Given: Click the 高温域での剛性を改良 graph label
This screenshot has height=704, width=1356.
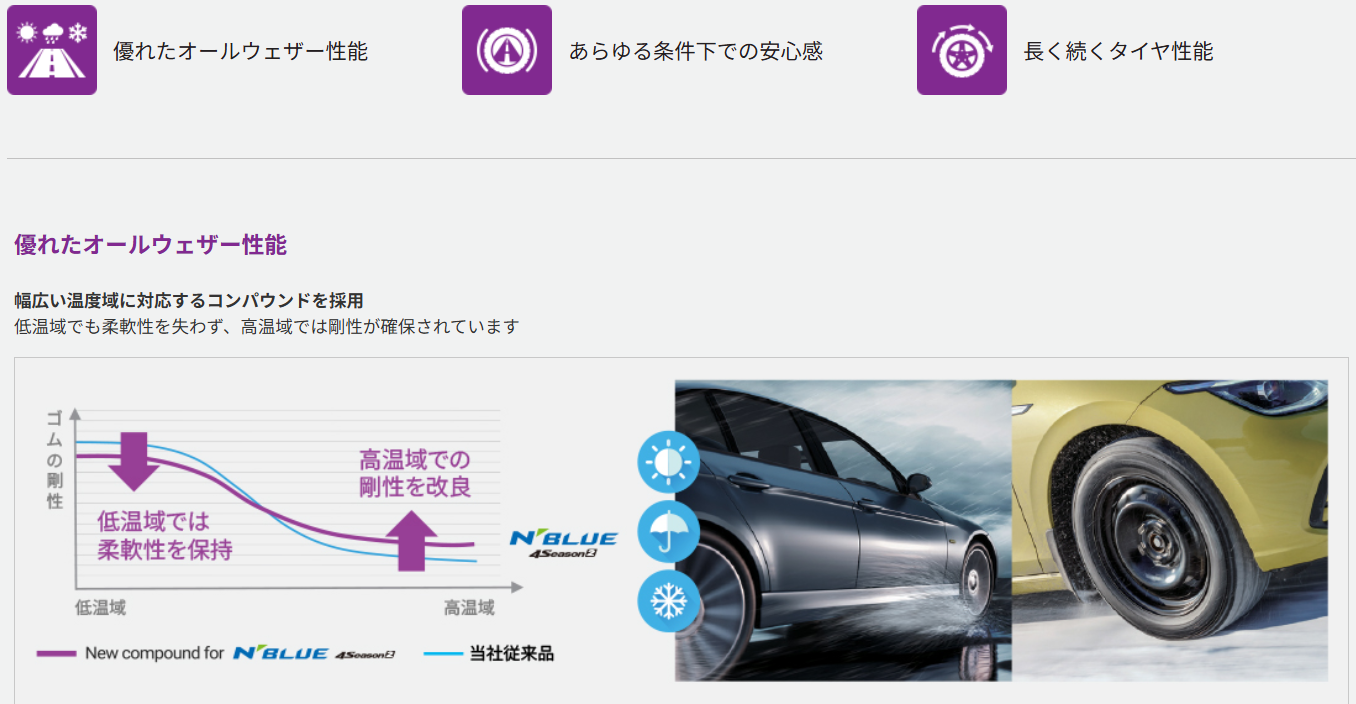Looking at the screenshot, I should point(415,473).
